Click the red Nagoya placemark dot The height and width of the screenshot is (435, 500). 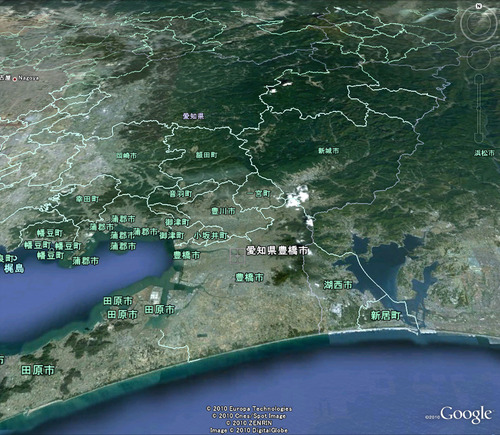coord(15,79)
